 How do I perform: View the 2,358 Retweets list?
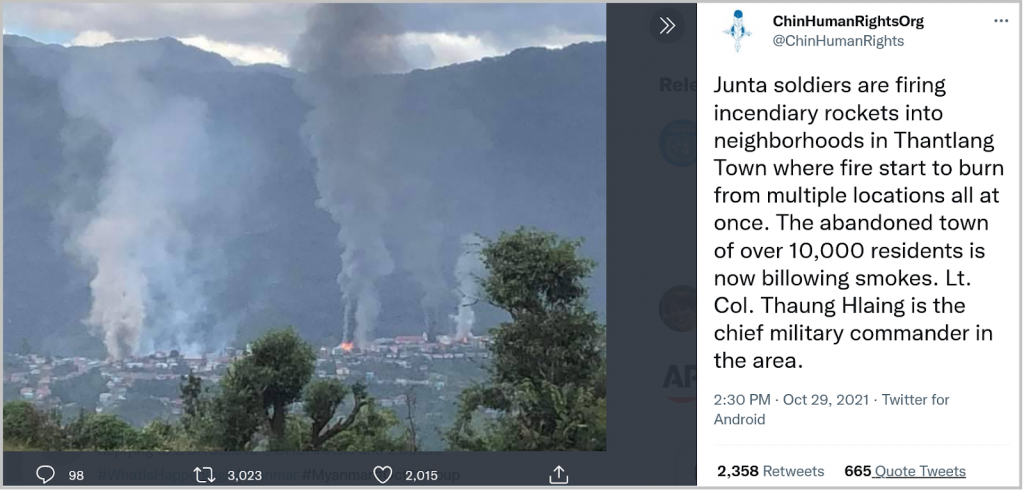tap(771, 471)
